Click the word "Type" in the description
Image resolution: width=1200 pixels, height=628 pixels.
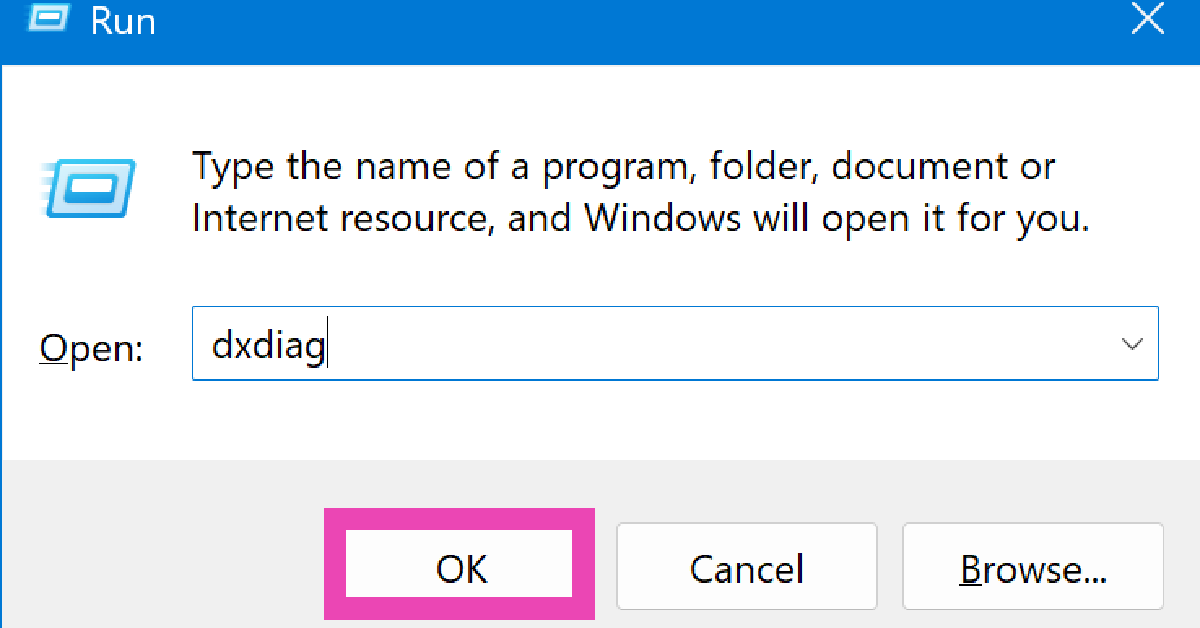click(x=232, y=166)
